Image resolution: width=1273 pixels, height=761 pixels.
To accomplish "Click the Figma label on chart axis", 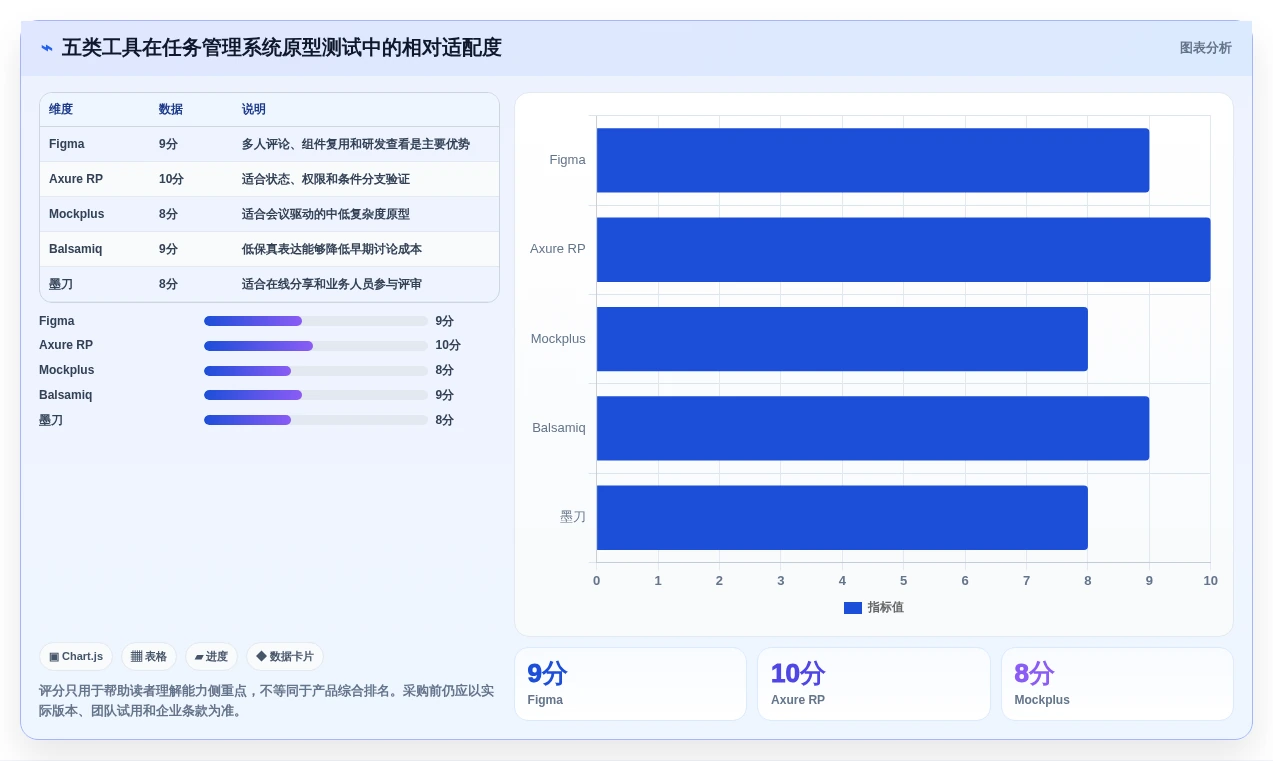I will click(x=567, y=160).
